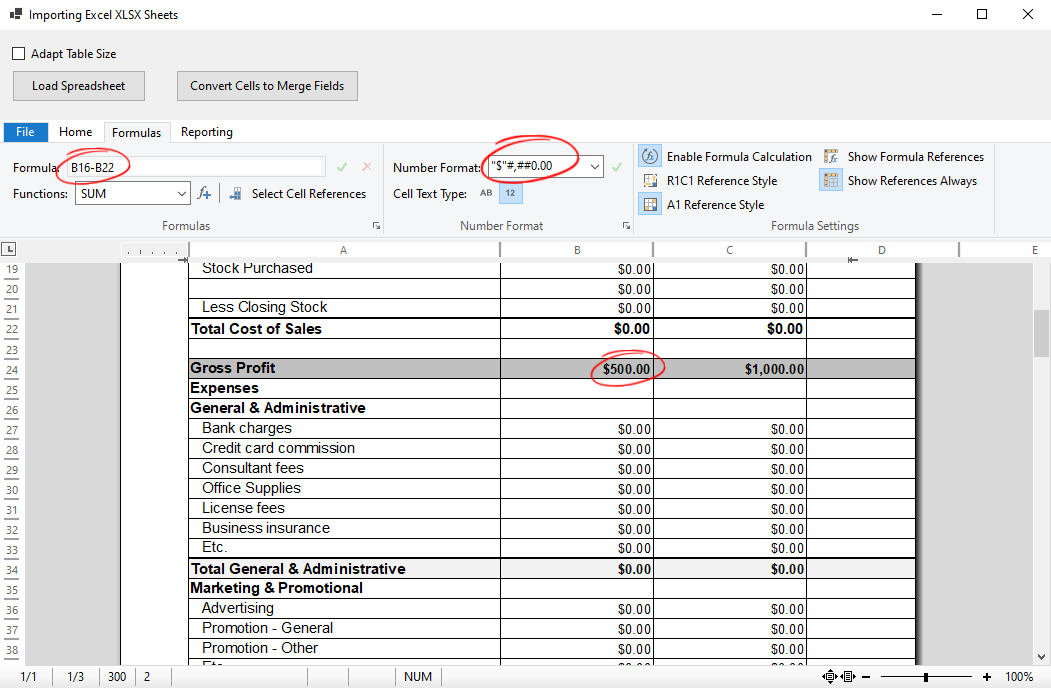This screenshot has width=1051, height=688.
Task: Accept formula with green checkmark
Action: pyautogui.click(x=342, y=167)
